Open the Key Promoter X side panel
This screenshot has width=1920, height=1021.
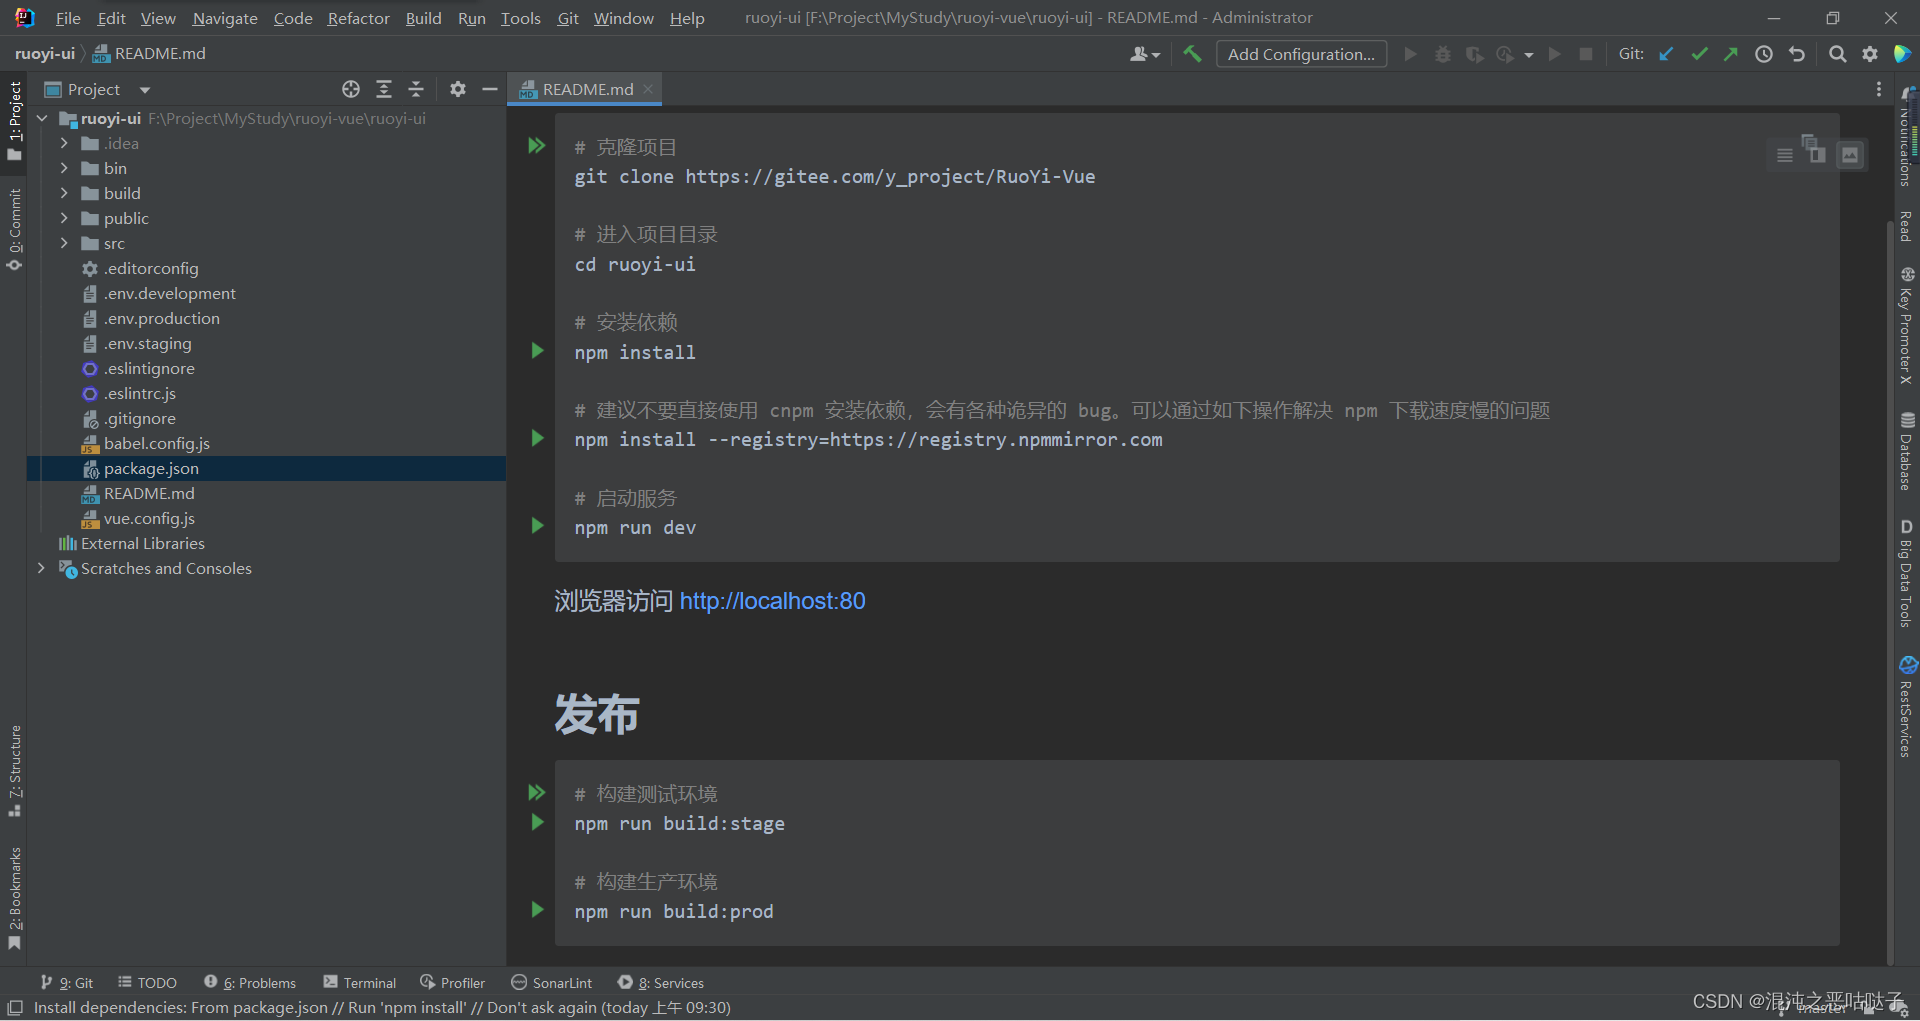(x=1907, y=325)
